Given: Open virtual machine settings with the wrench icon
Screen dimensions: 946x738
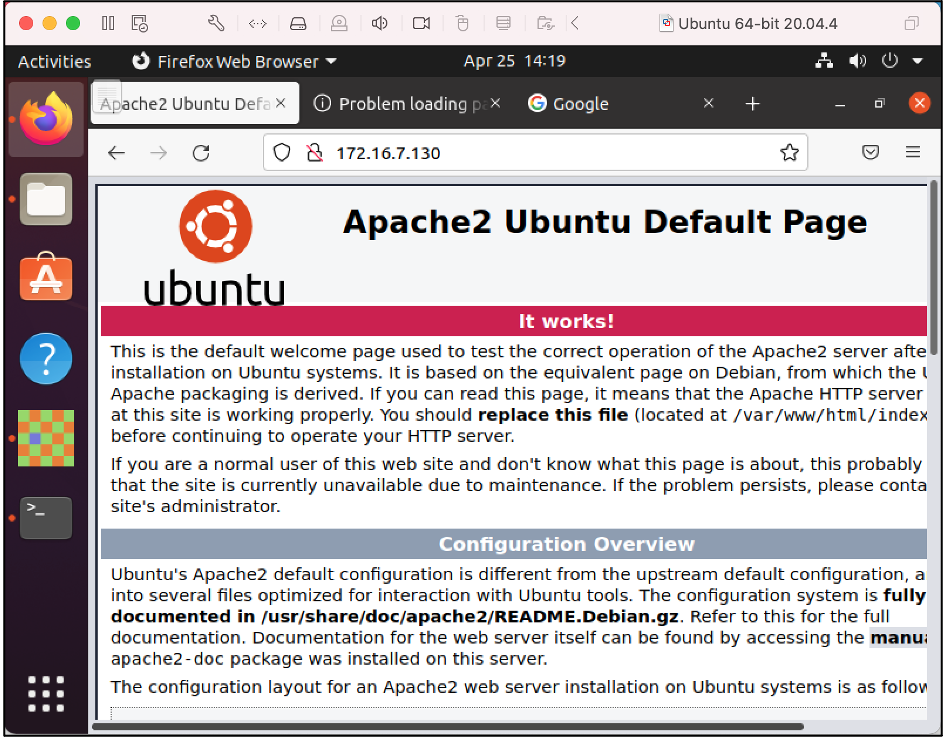Looking at the screenshot, I should (214, 22).
